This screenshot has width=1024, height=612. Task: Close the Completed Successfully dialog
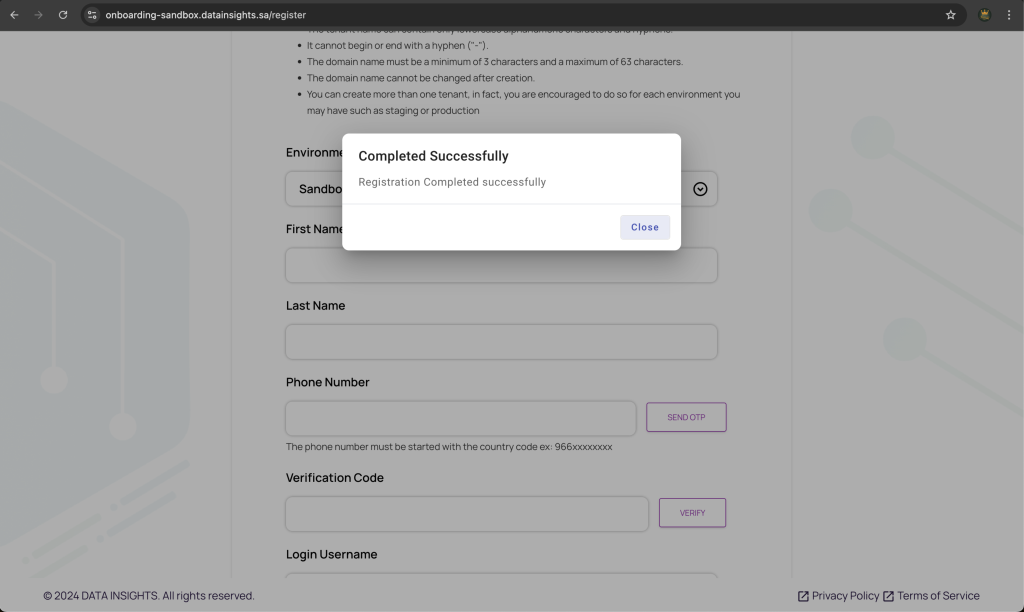point(645,227)
